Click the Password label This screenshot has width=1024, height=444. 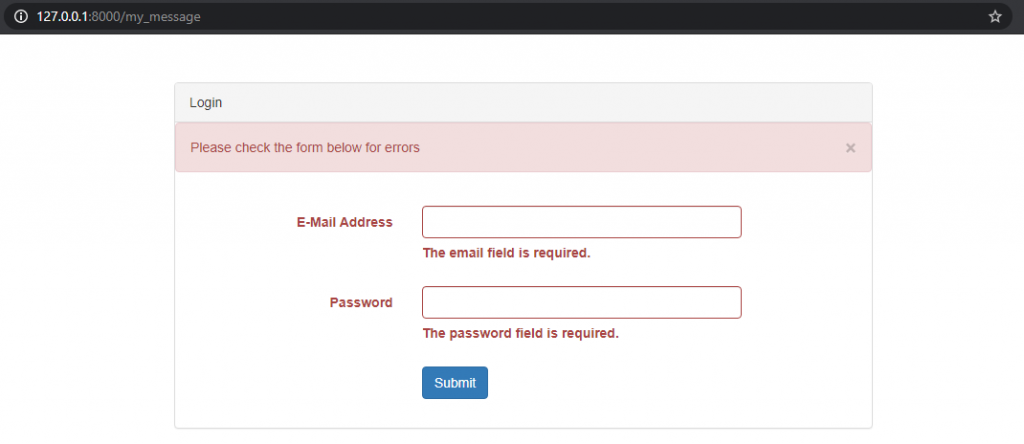coord(361,302)
